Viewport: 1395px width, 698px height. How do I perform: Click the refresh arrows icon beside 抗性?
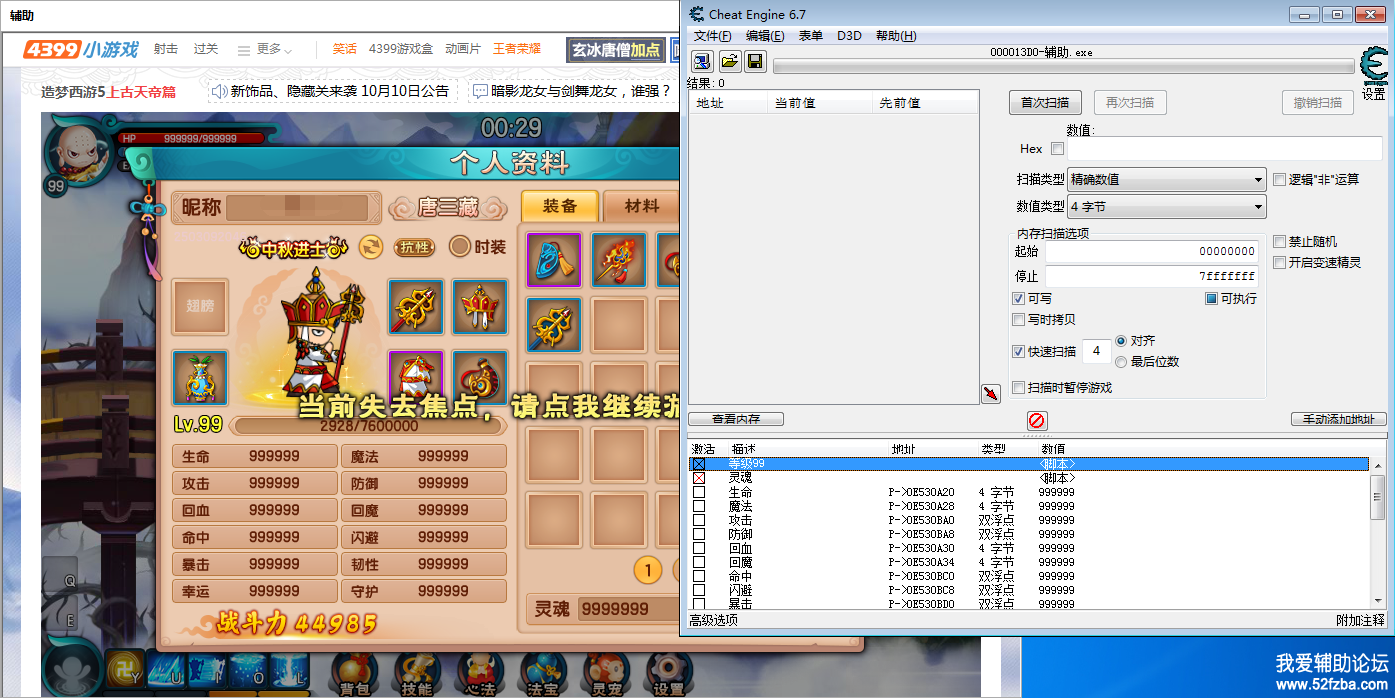tap(371, 247)
